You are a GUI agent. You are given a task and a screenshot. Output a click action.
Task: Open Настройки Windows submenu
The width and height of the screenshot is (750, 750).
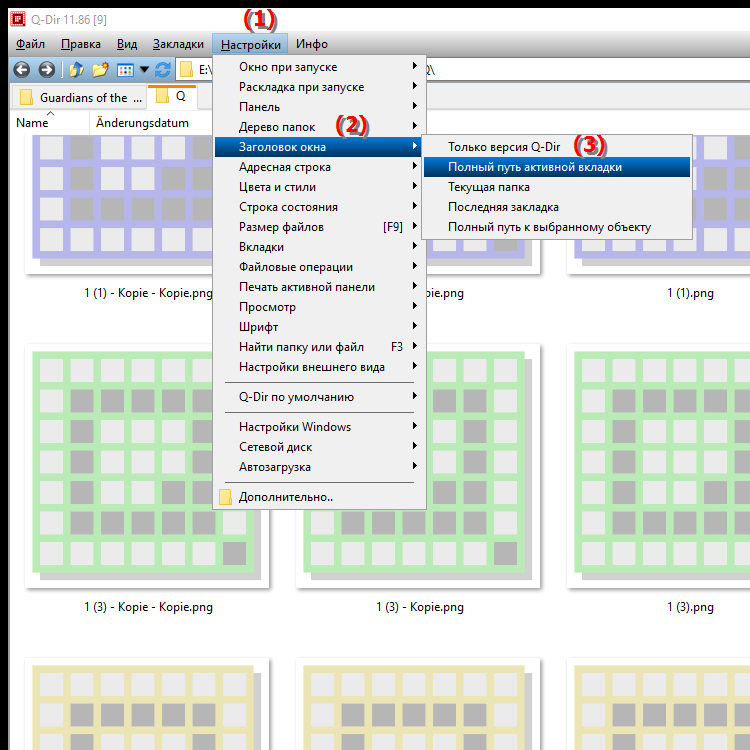319,427
